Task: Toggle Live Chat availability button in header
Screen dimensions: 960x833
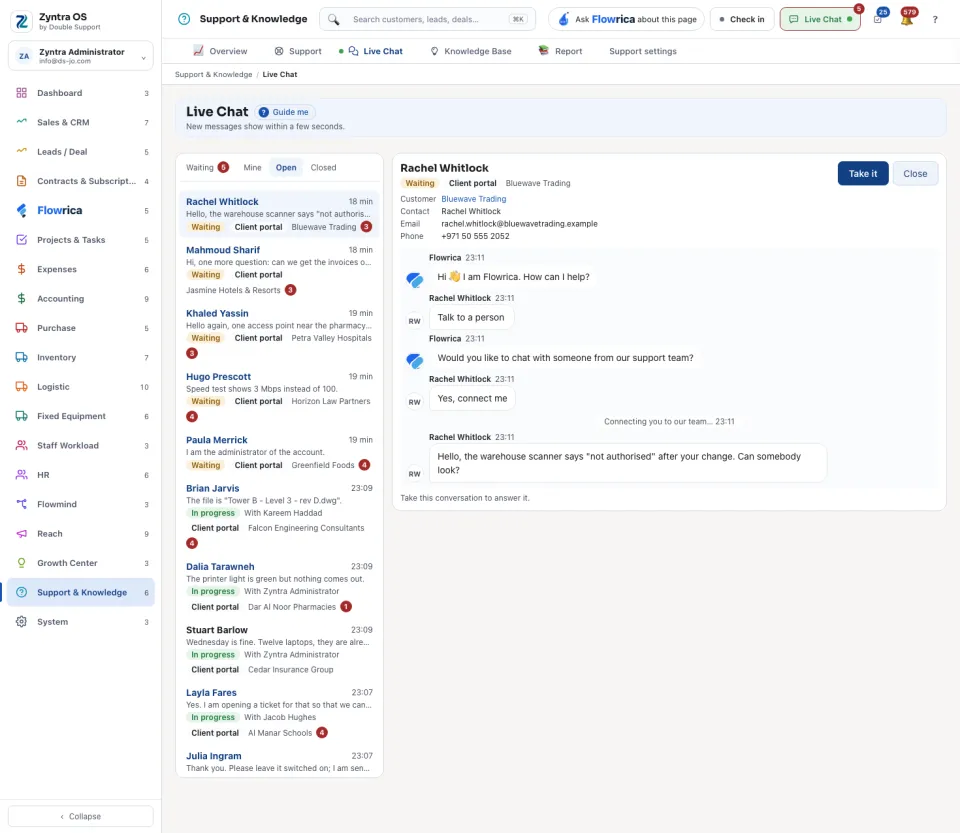Action: (x=820, y=19)
